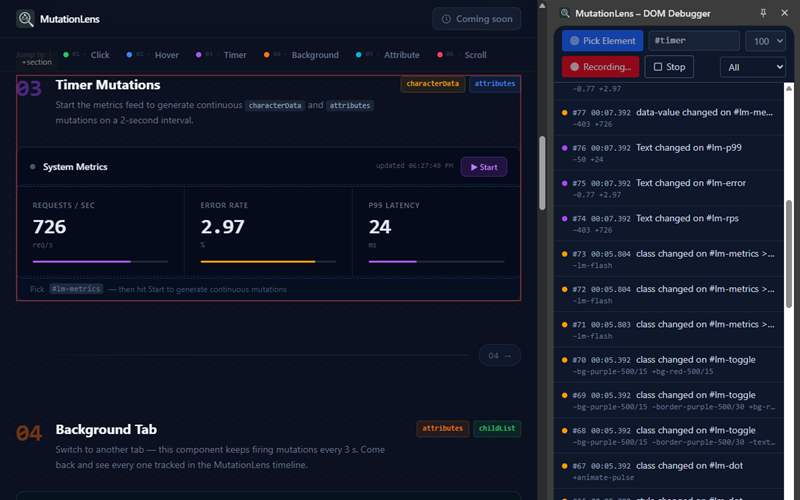The image size is (800, 500).
Task: Click the page scrollbar up arrow
Action: click(x=542, y=5)
